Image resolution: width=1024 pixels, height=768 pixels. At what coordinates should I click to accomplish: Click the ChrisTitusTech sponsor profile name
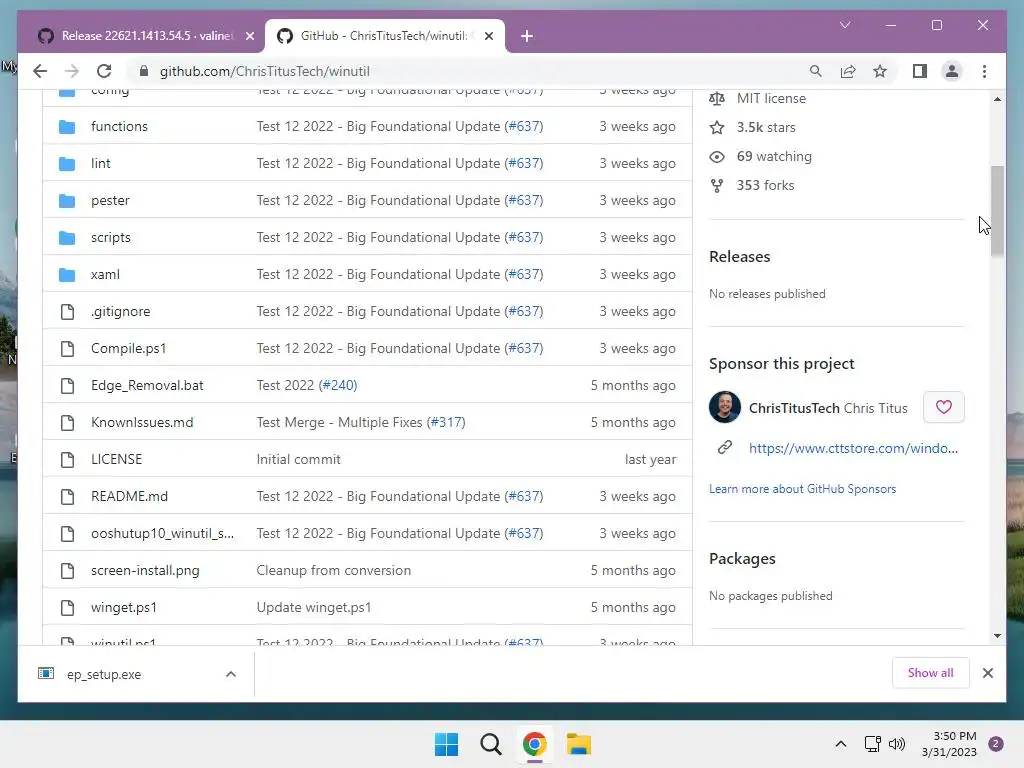(x=794, y=408)
